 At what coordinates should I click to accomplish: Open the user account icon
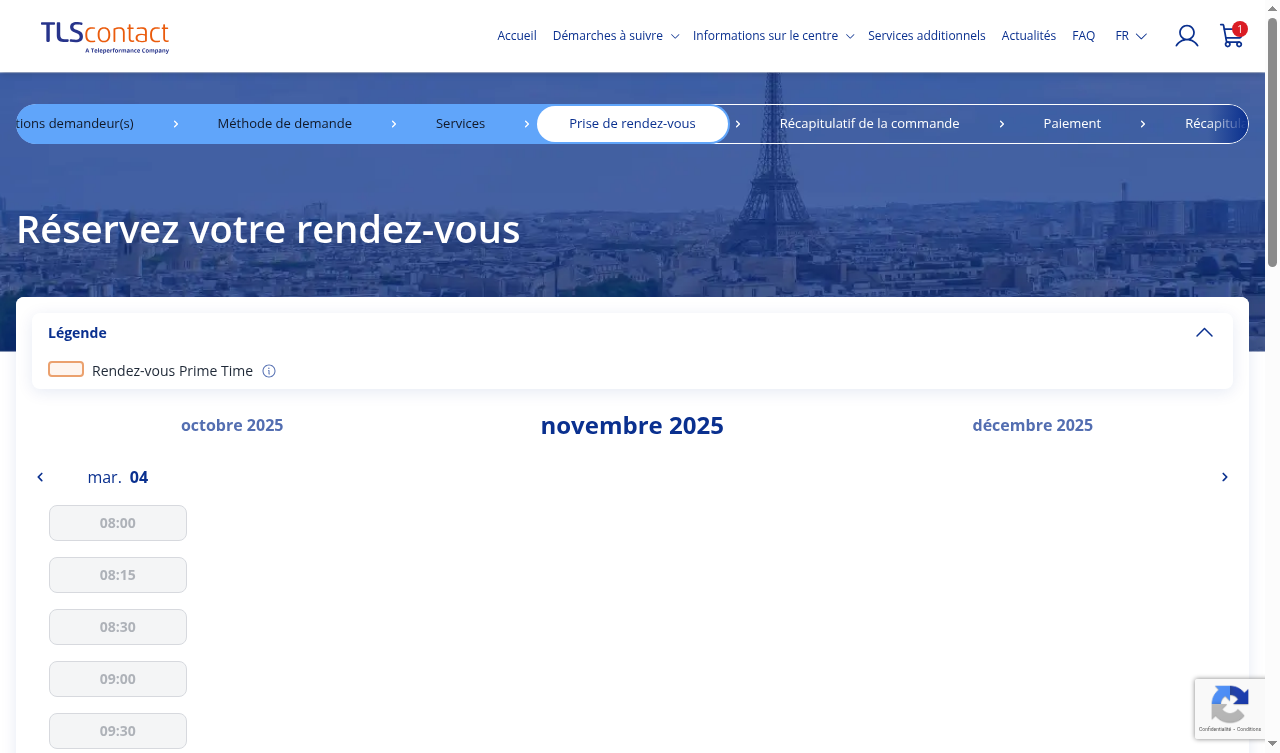(1186, 35)
